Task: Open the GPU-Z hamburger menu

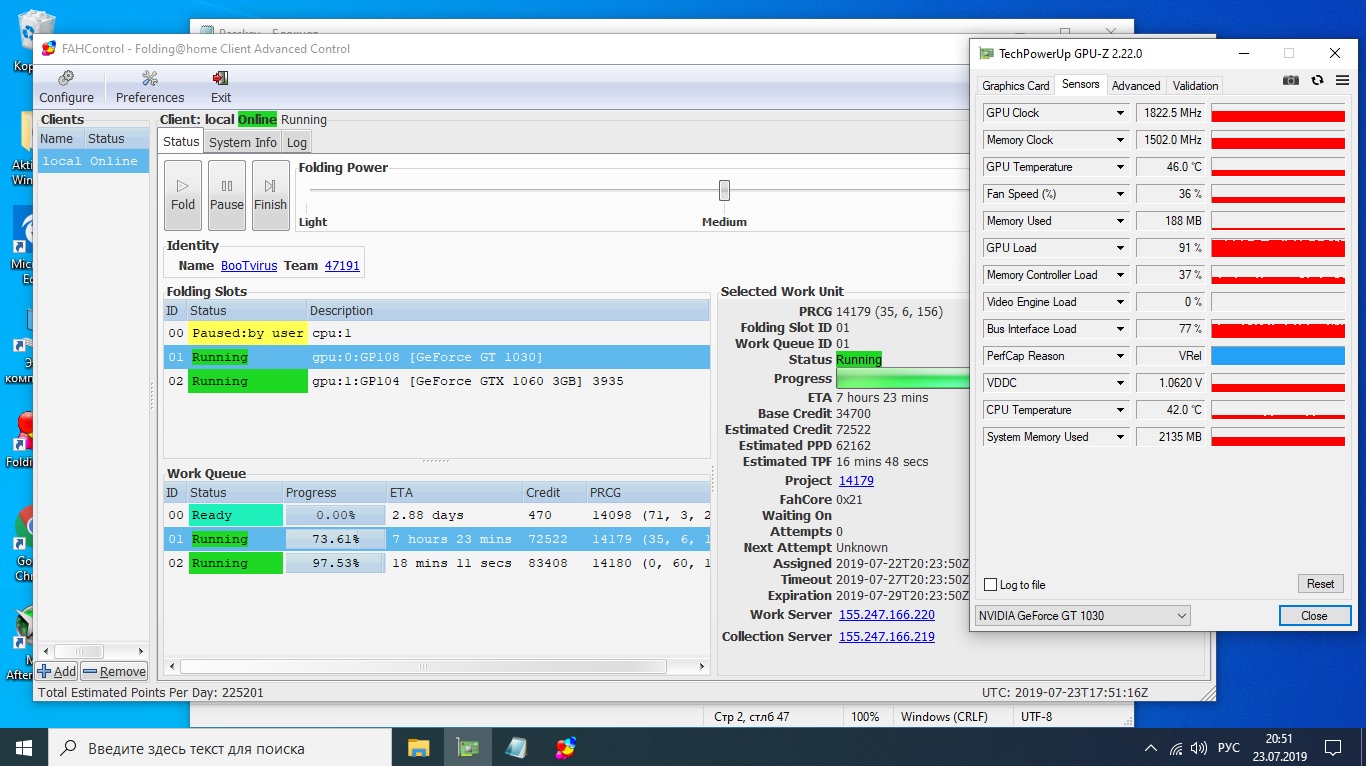Action: click(x=1342, y=80)
